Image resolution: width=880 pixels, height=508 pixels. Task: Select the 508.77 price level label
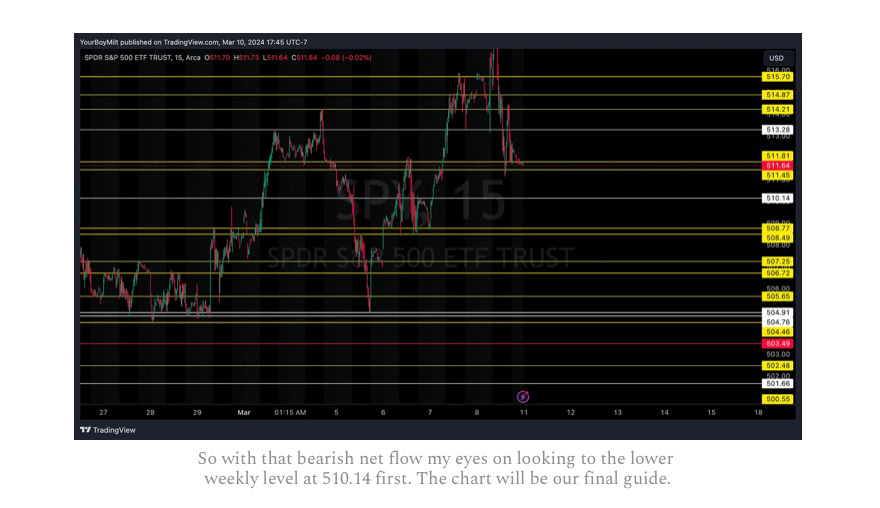click(x=777, y=228)
